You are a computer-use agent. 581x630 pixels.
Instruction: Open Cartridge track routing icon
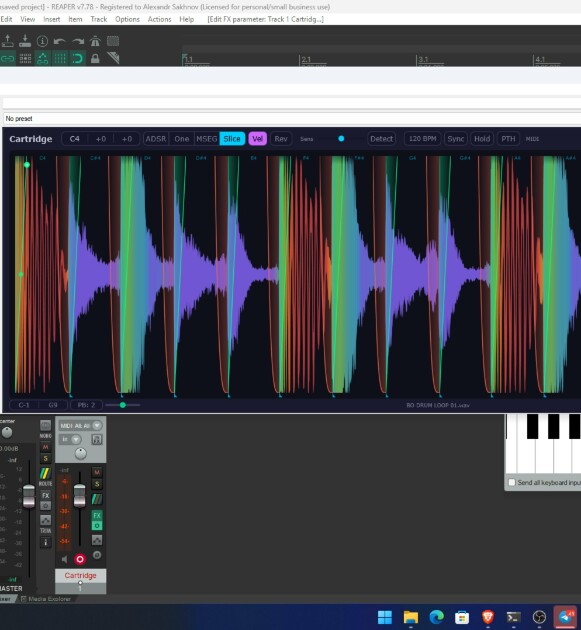click(97, 499)
